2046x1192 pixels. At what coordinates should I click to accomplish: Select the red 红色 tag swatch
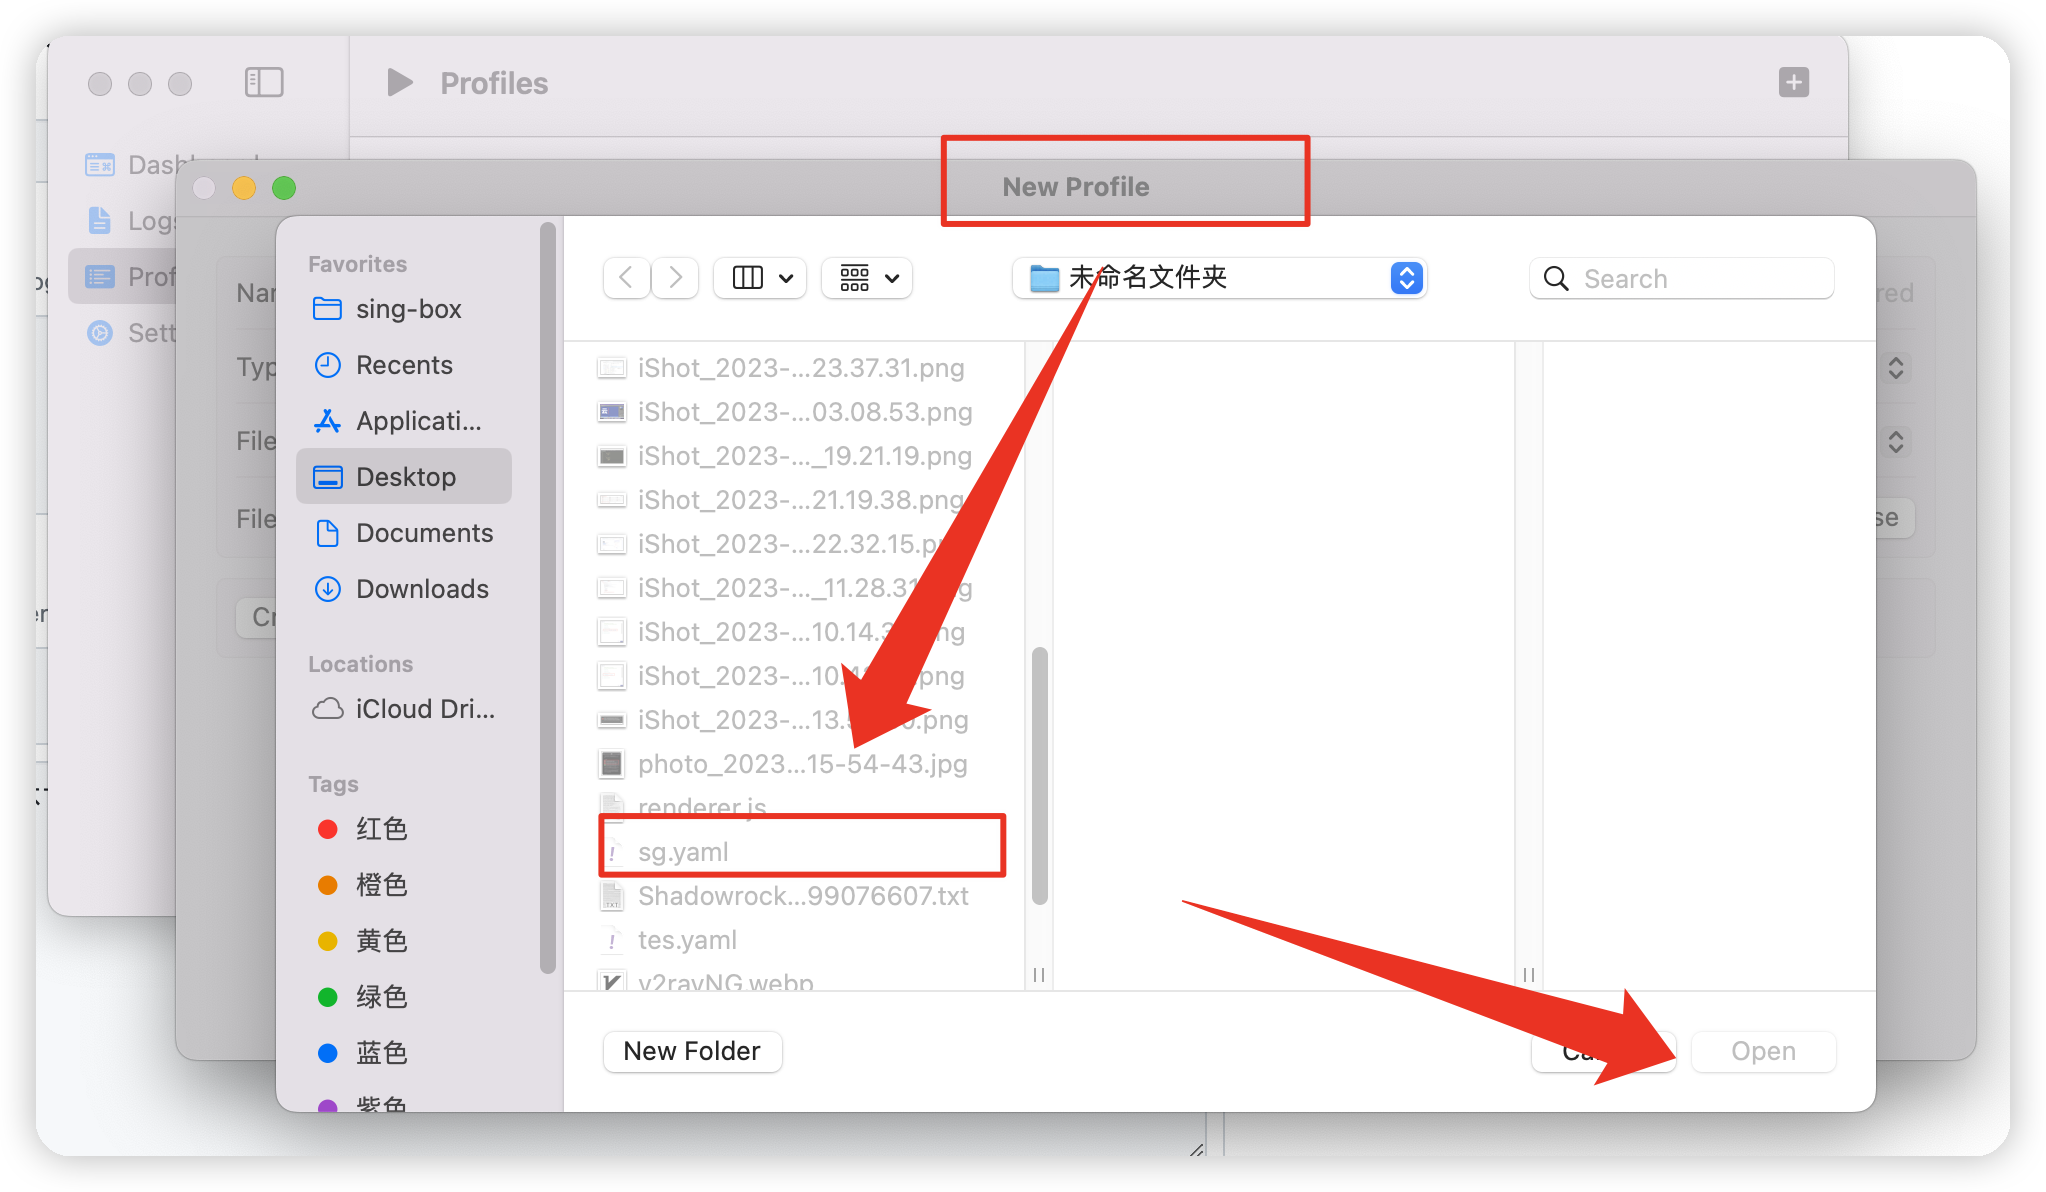pos(327,828)
